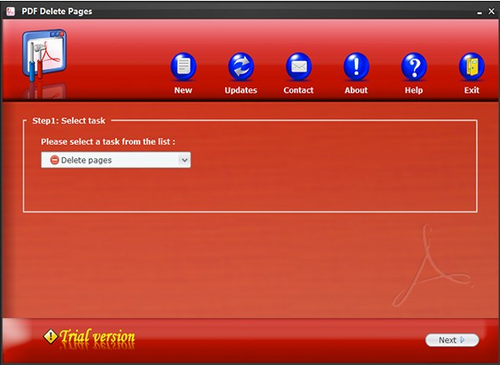Click the Trial version text
The width and height of the screenshot is (500, 365).
point(97,337)
